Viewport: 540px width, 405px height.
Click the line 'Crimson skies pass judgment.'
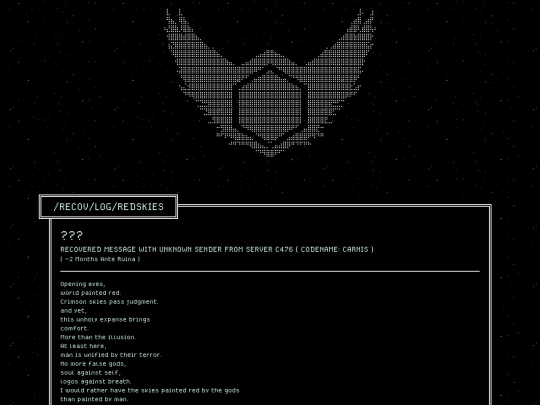point(109,302)
